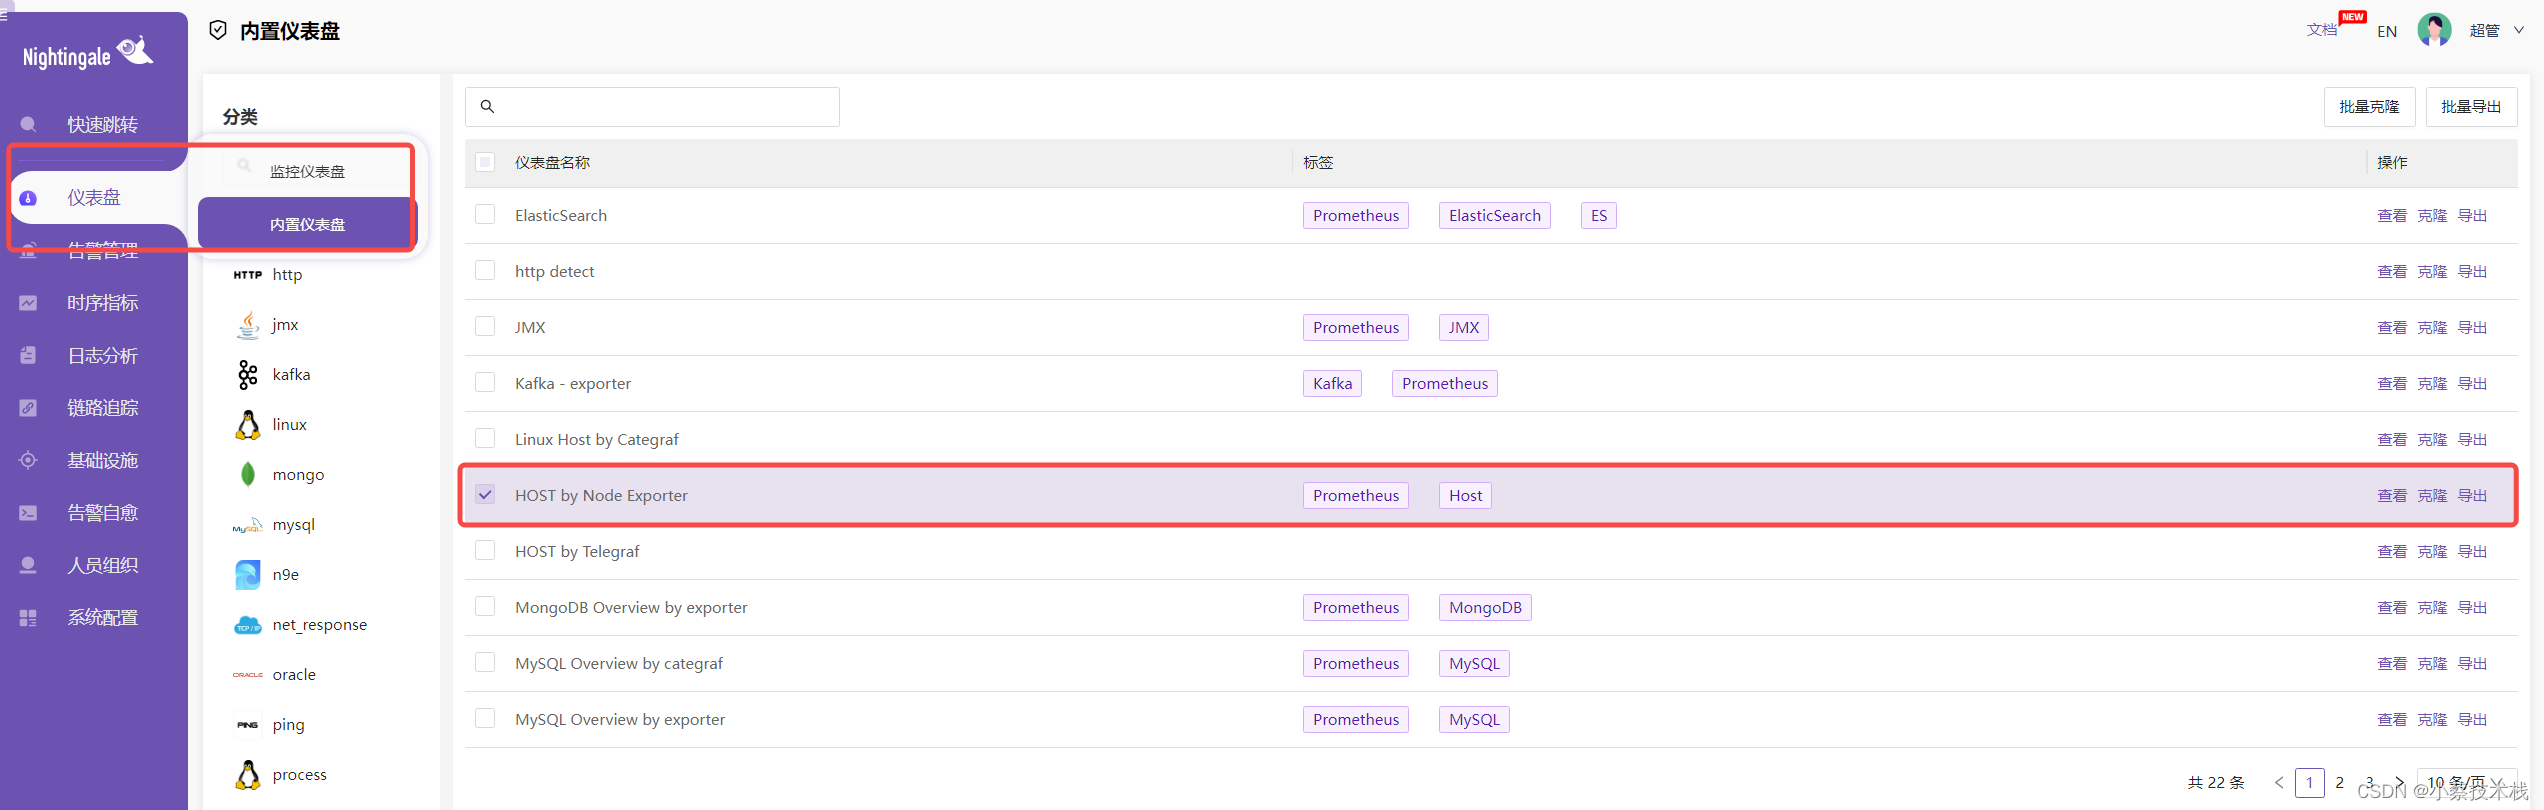The image size is (2544, 810).
Task: Click the Kafka tag on Kafka - exporter row
Action: pyautogui.click(x=1332, y=383)
